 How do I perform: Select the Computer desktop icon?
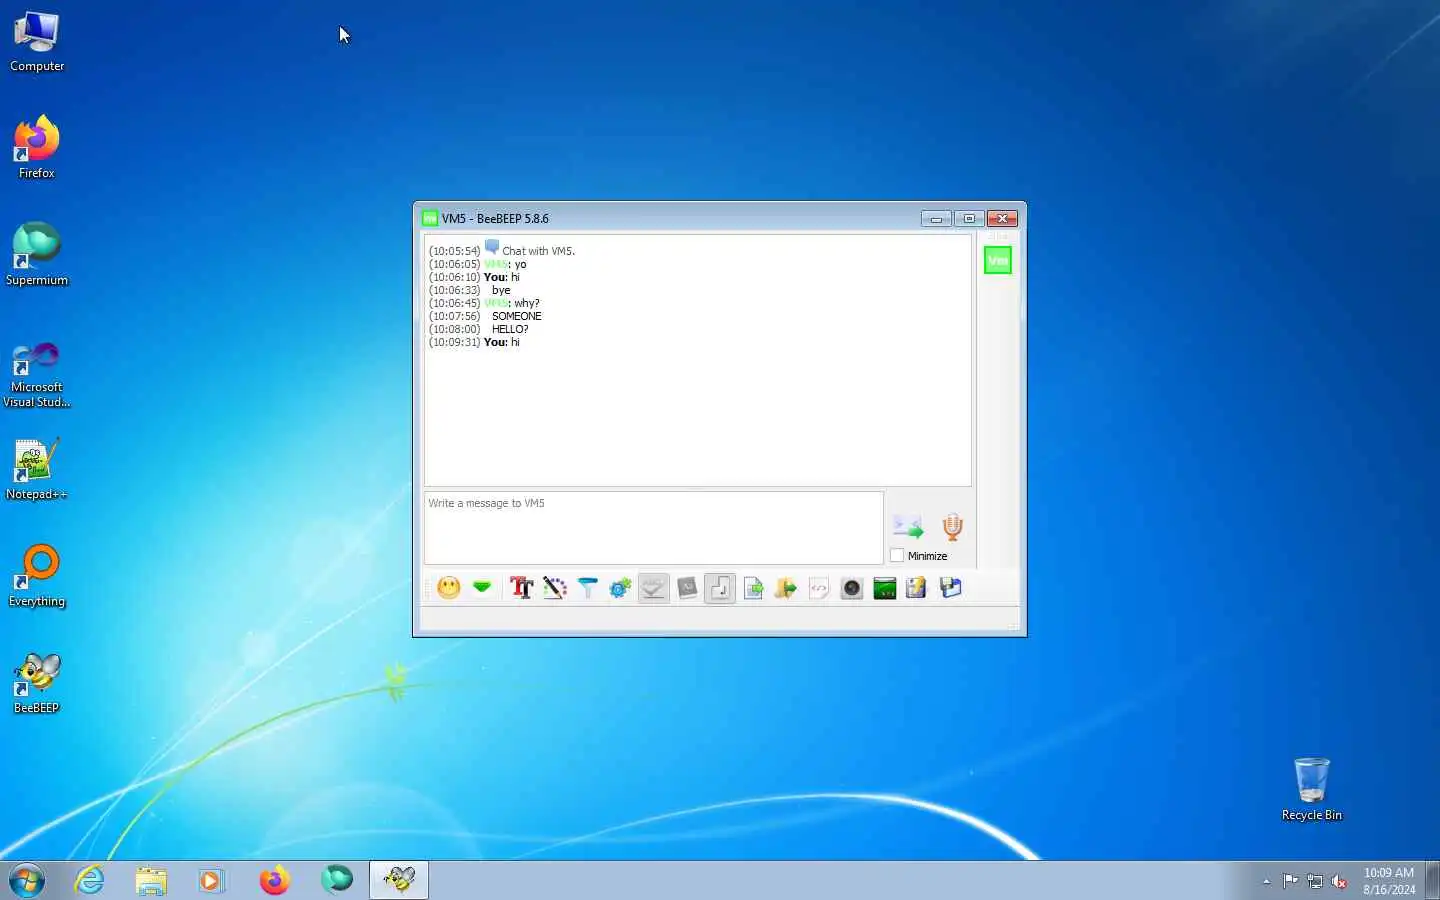tap(37, 42)
